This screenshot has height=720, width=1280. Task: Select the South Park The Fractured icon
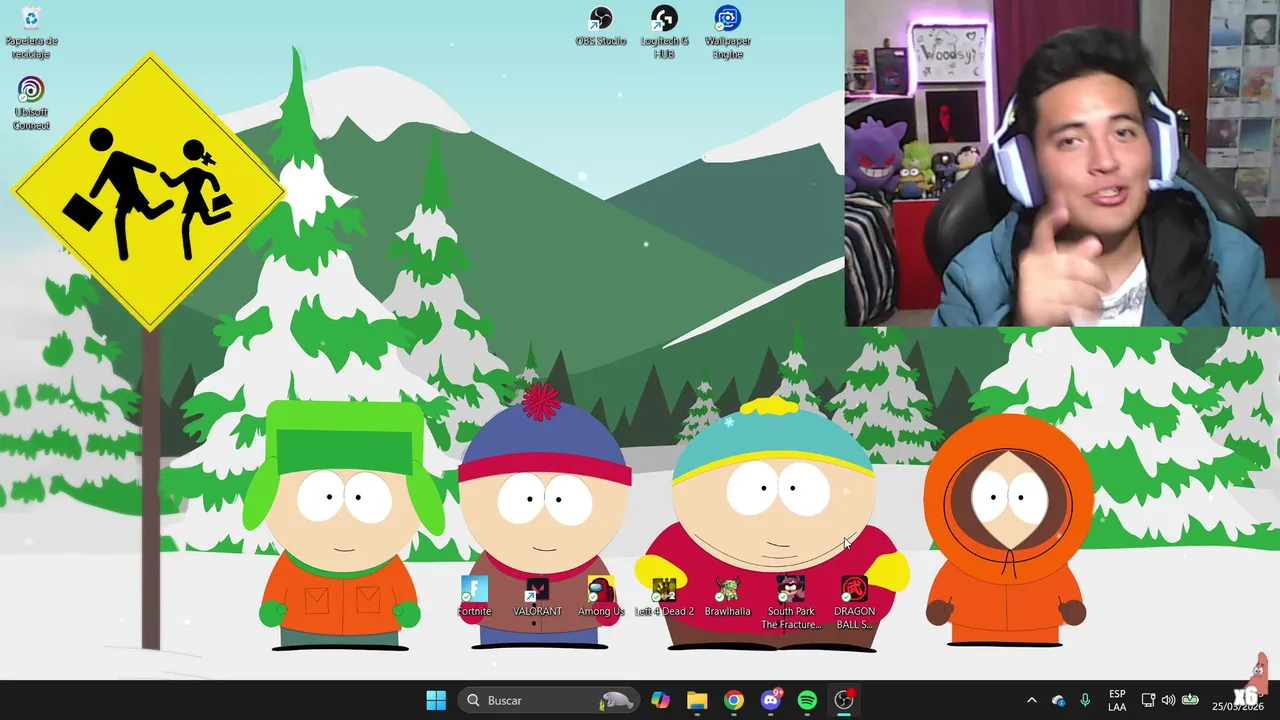coord(791,603)
